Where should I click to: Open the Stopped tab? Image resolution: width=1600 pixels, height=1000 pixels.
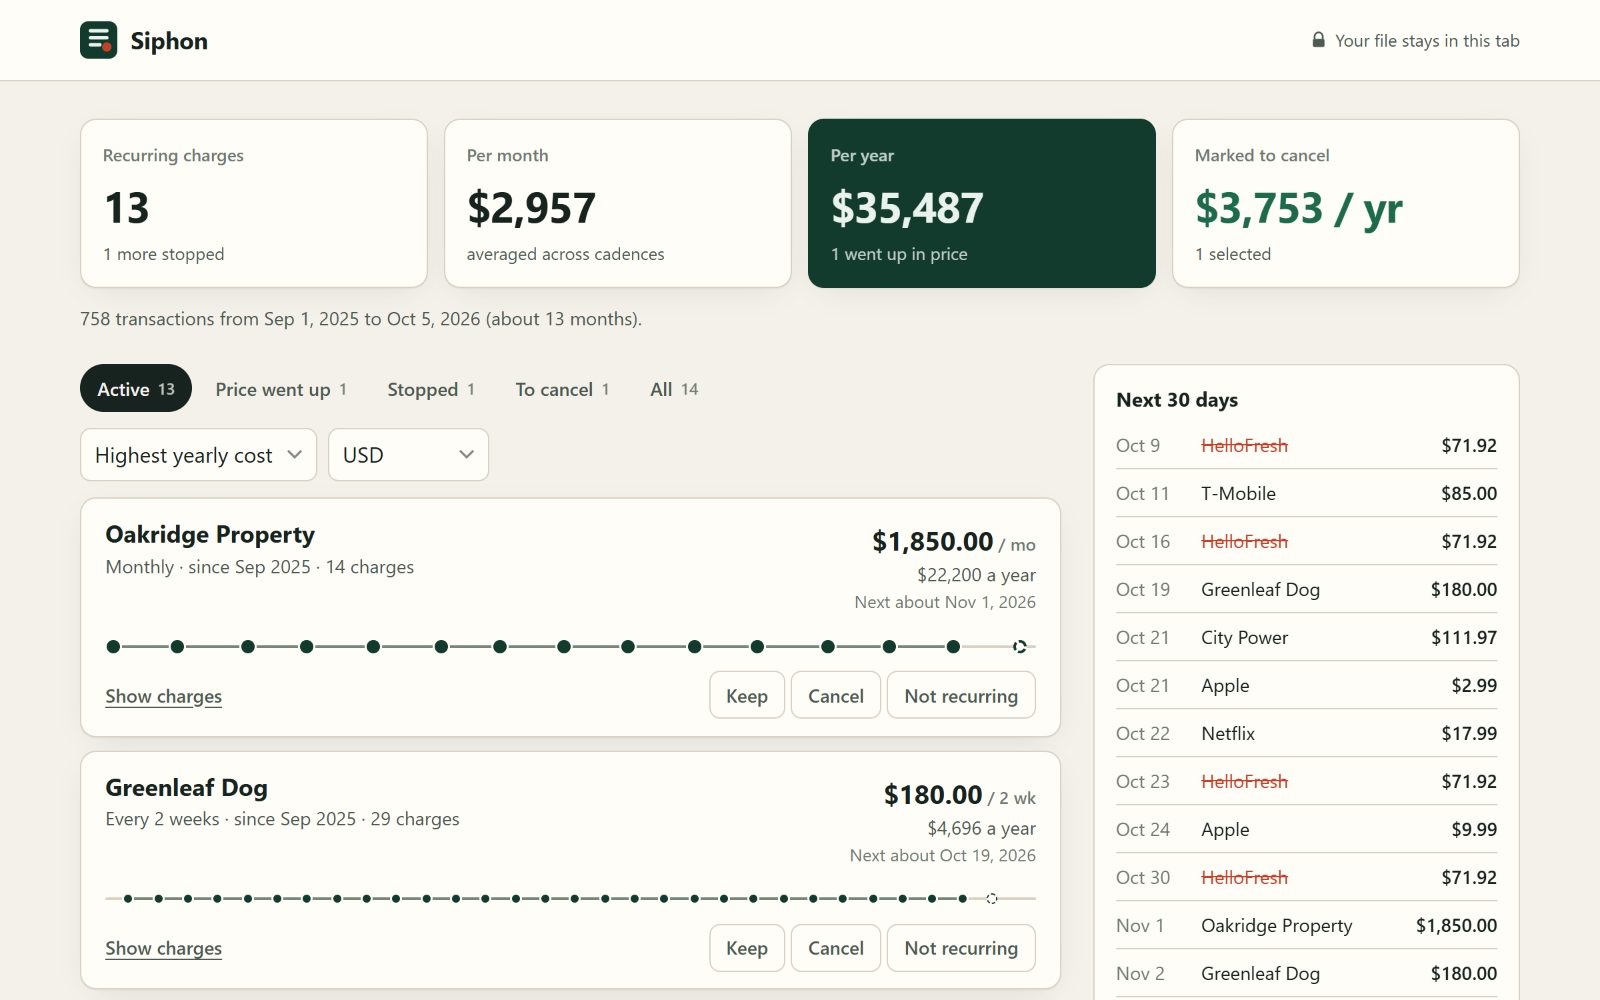click(431, 389)
